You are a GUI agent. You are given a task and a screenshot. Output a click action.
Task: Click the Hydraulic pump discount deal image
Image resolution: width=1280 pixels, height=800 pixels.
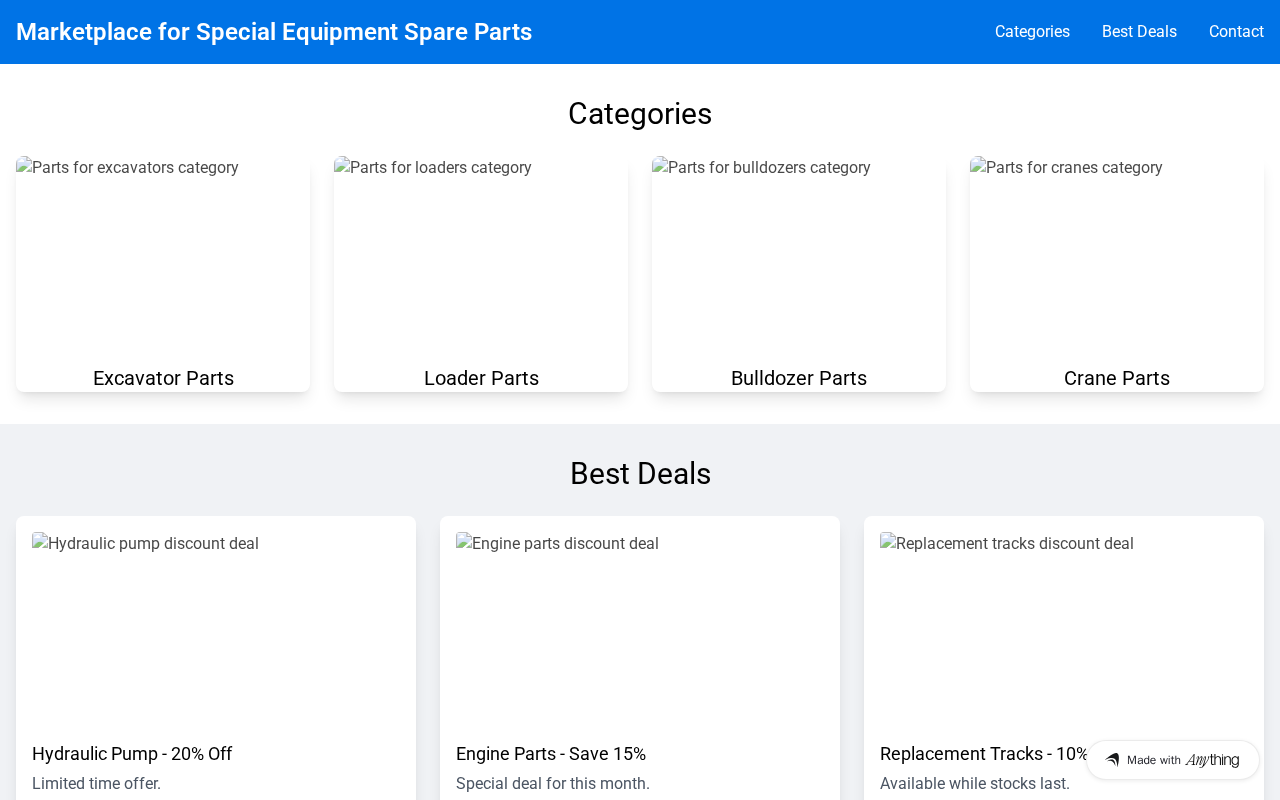click(216, 628)
